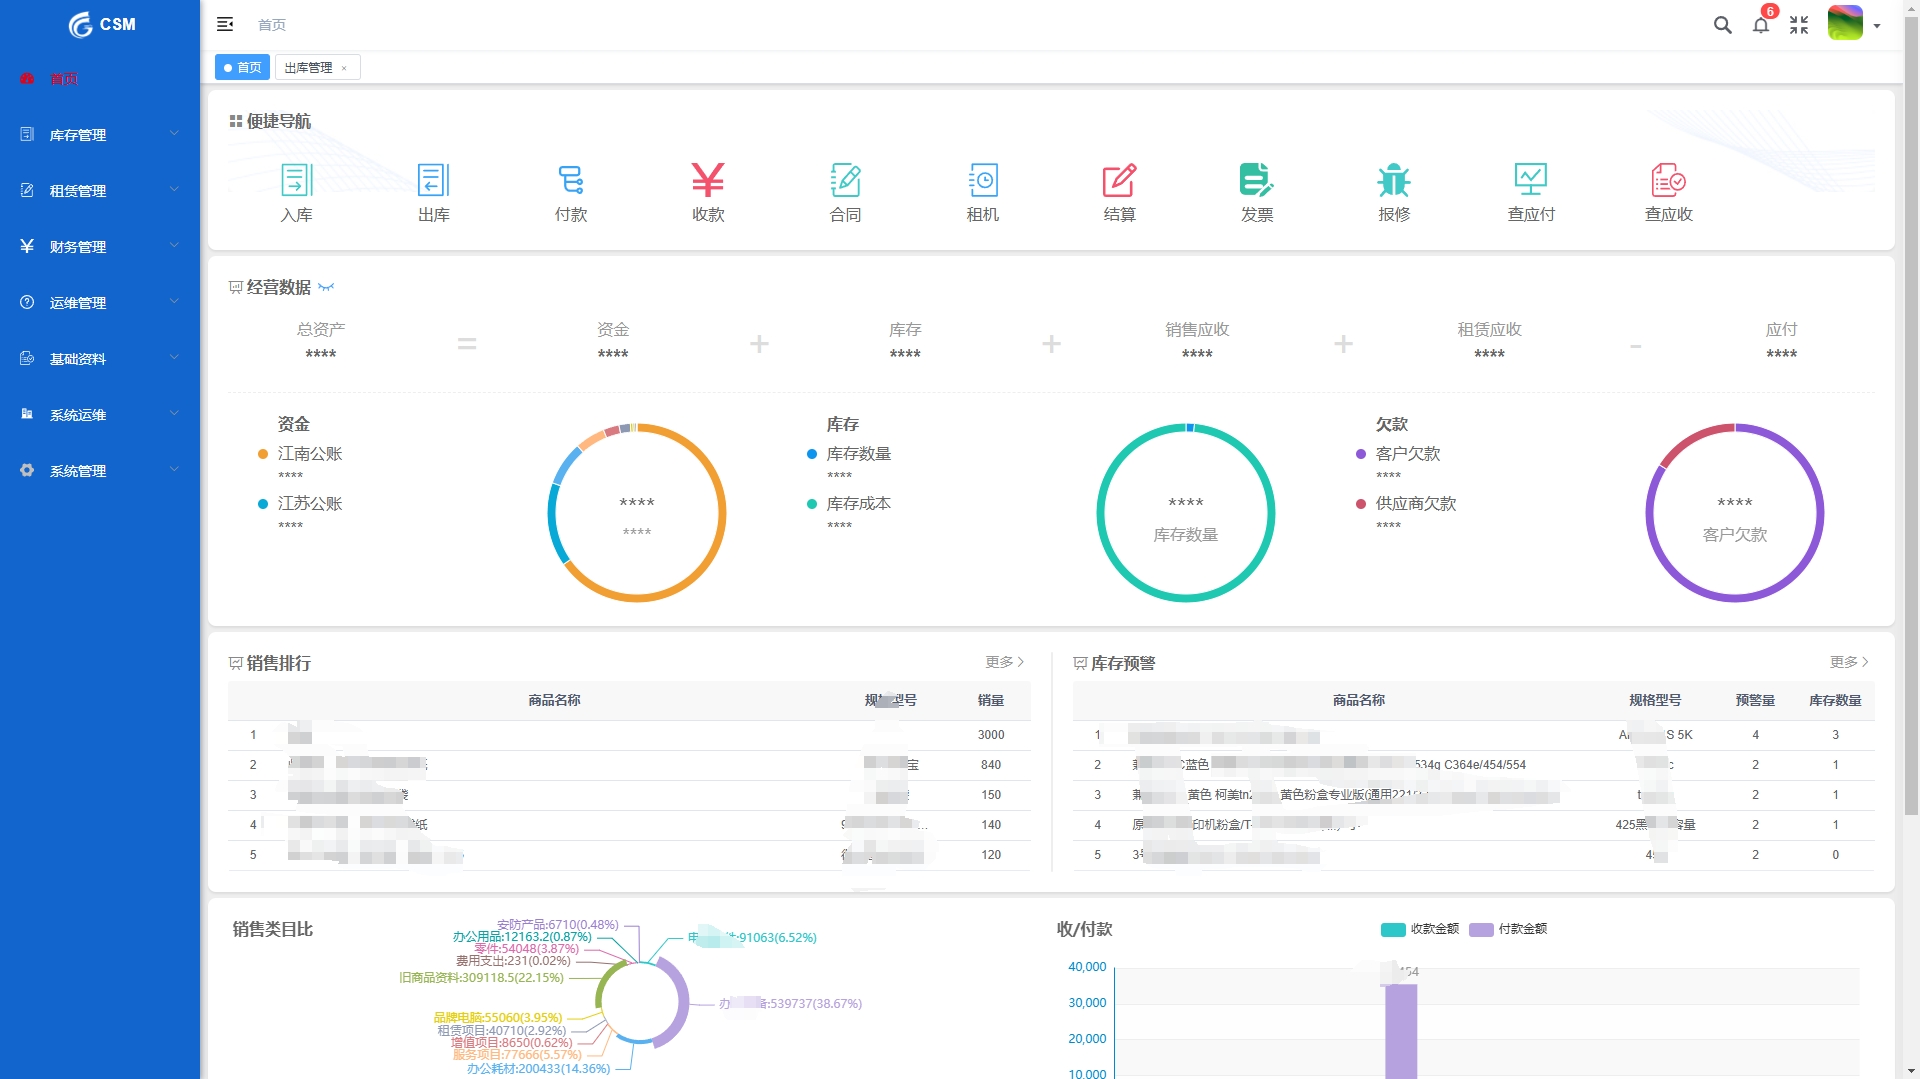The image size is (1920, 1079).
Task: Click the 租赁应收 summary value
Action: [x=1489, y=354]
